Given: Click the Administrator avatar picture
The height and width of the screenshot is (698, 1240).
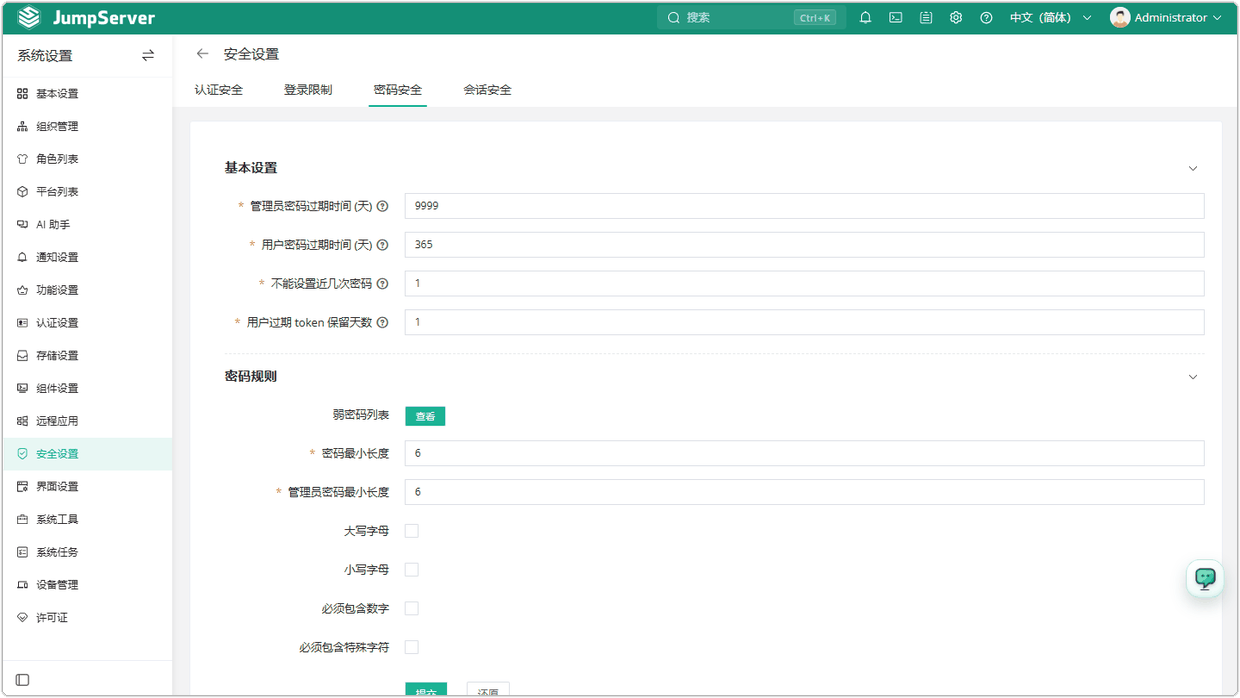Looking at the screenshot, I should tap(1120, 18).
